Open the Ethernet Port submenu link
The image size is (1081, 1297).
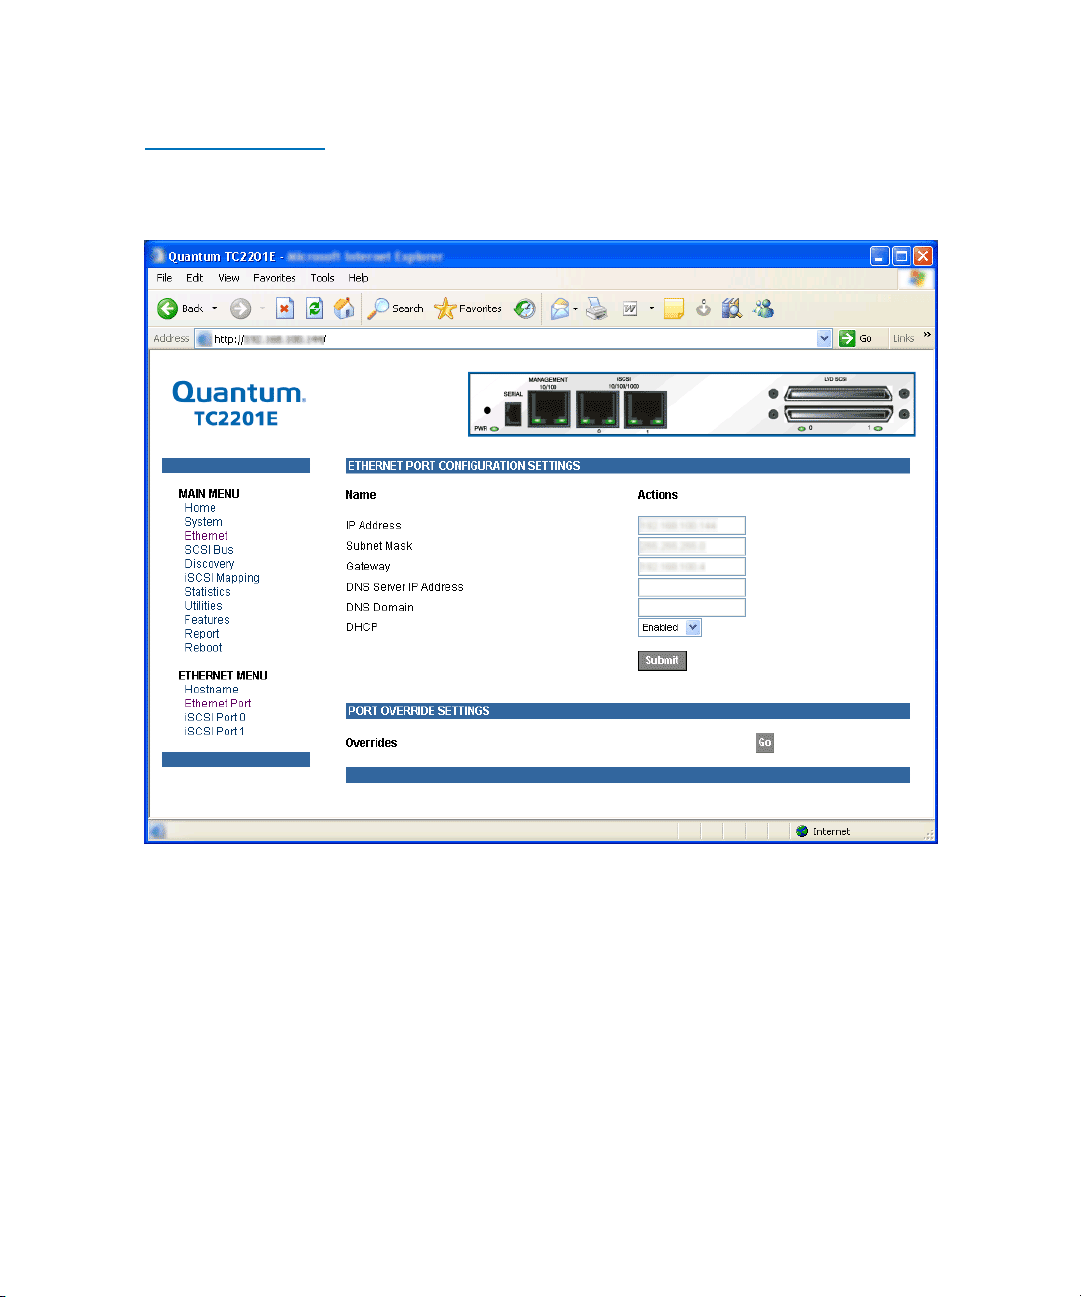tap(218, 704)
